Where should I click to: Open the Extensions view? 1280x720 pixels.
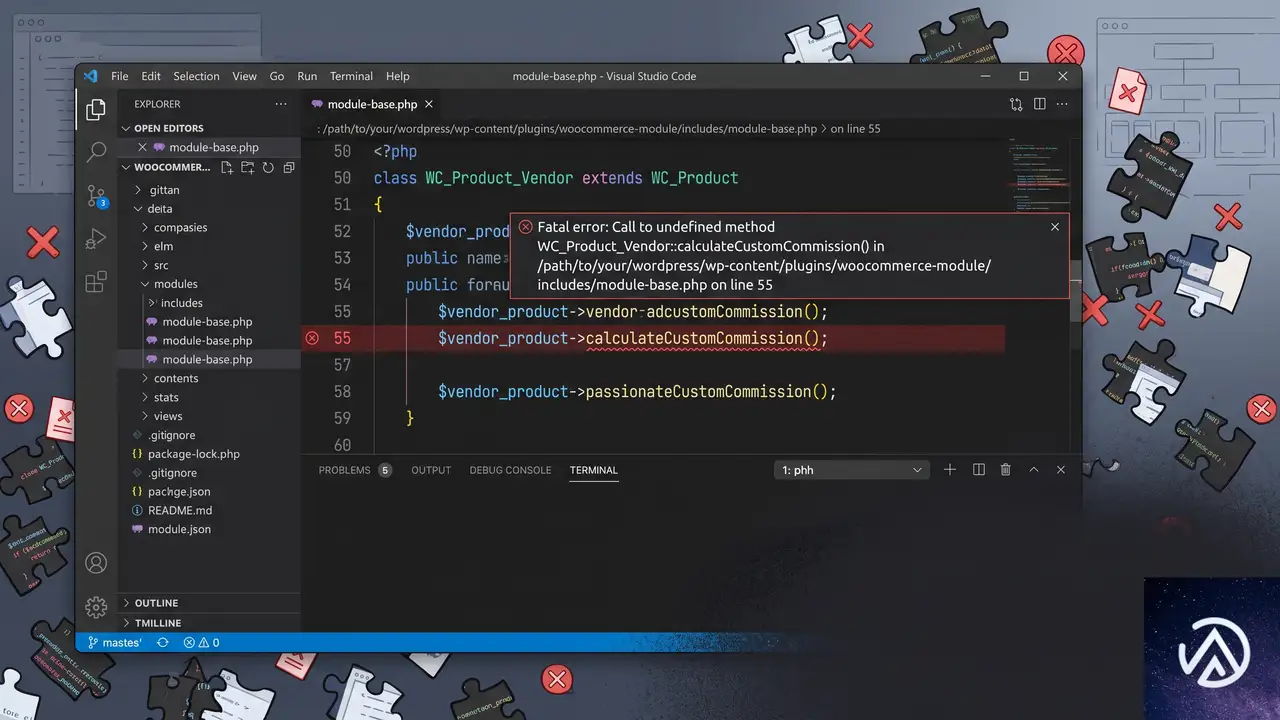96,282
